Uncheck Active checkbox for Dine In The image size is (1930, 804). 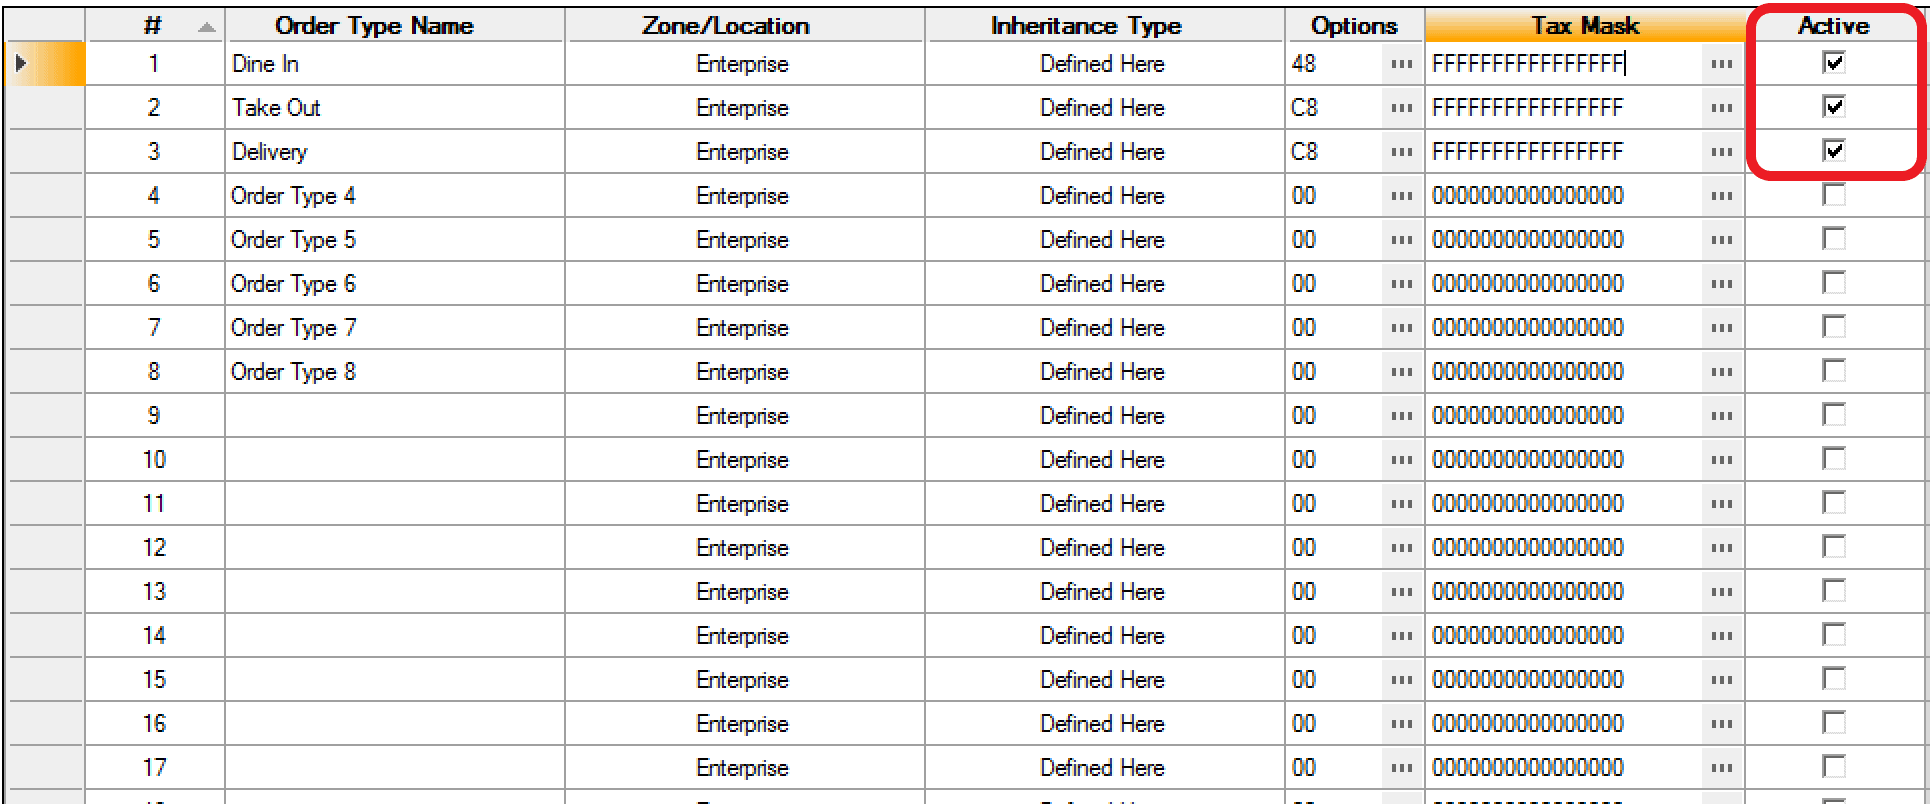point(1834,62)
